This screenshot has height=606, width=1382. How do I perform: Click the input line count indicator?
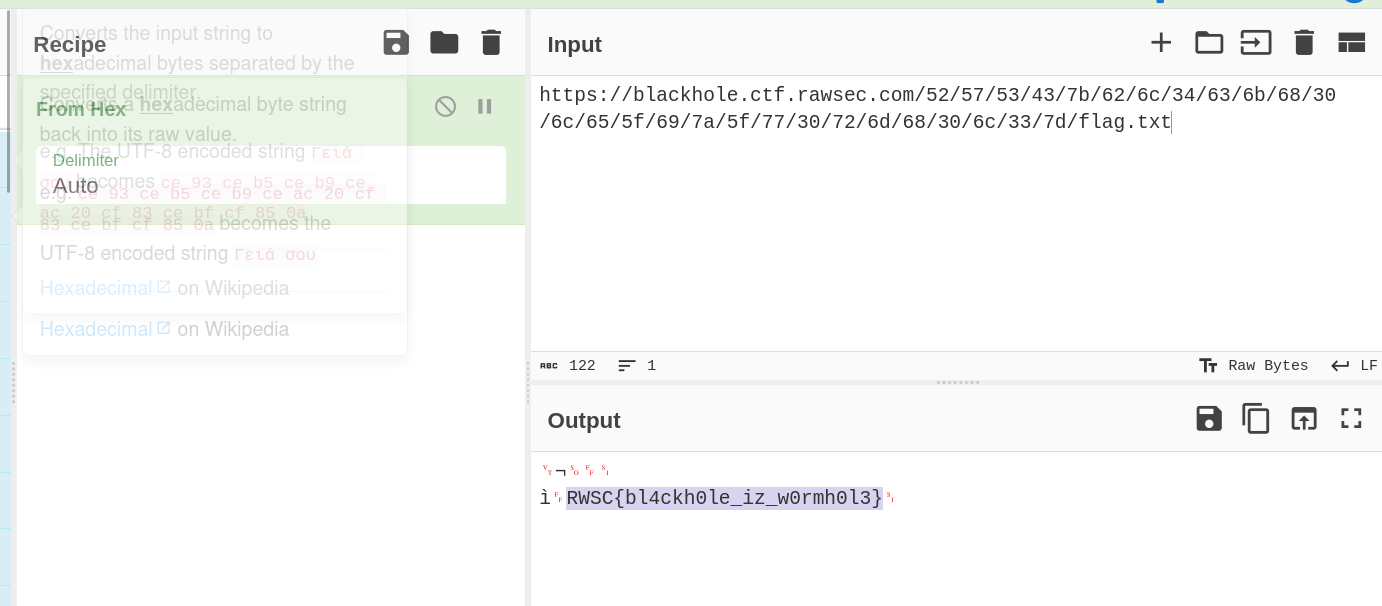pyautogui.click(x=637, y=366)
